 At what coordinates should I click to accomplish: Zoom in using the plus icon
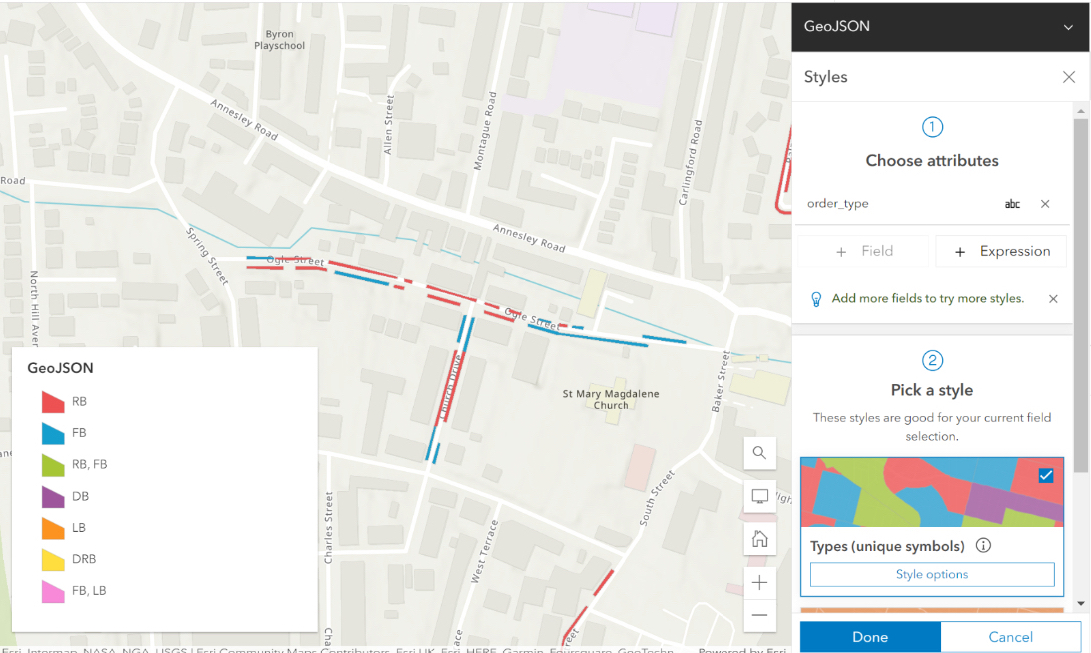759,582
